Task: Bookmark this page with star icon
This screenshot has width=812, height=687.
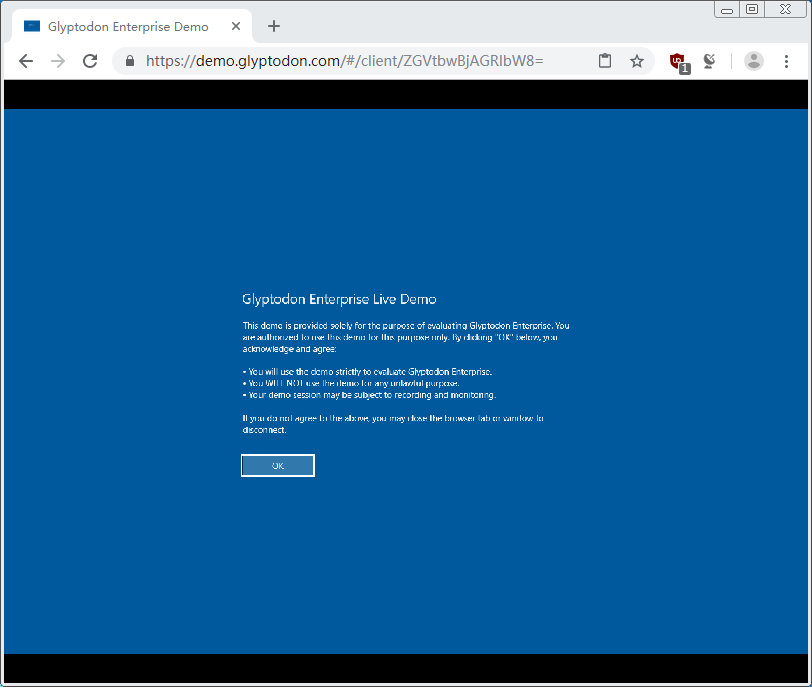Action: coord(636,61)
